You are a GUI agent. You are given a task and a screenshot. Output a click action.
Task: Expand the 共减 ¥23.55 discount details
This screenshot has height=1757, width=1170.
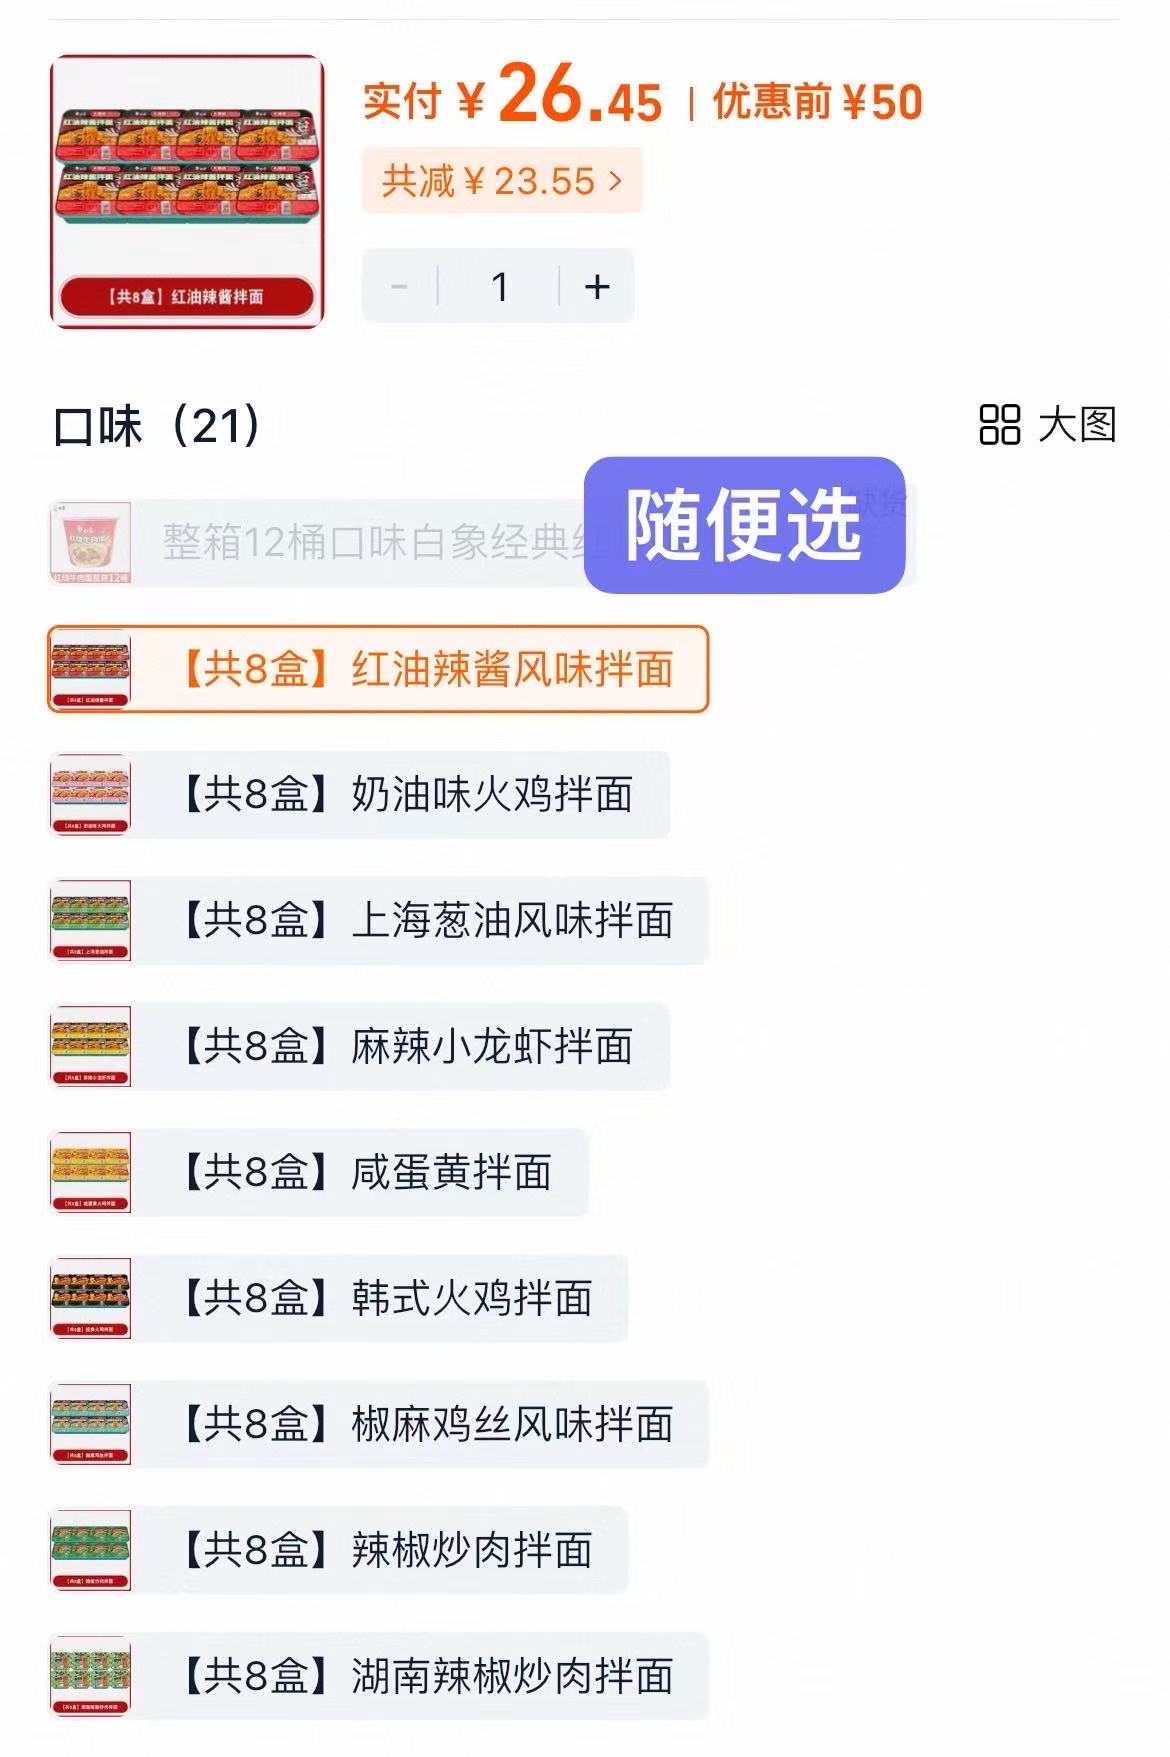[502, 181]
